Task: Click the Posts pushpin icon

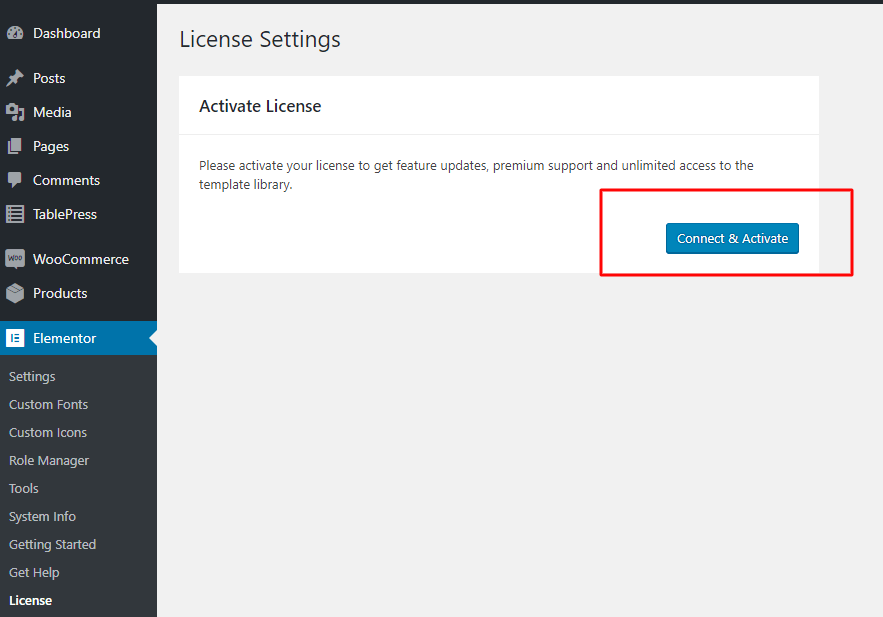Action: coord(15,78)
